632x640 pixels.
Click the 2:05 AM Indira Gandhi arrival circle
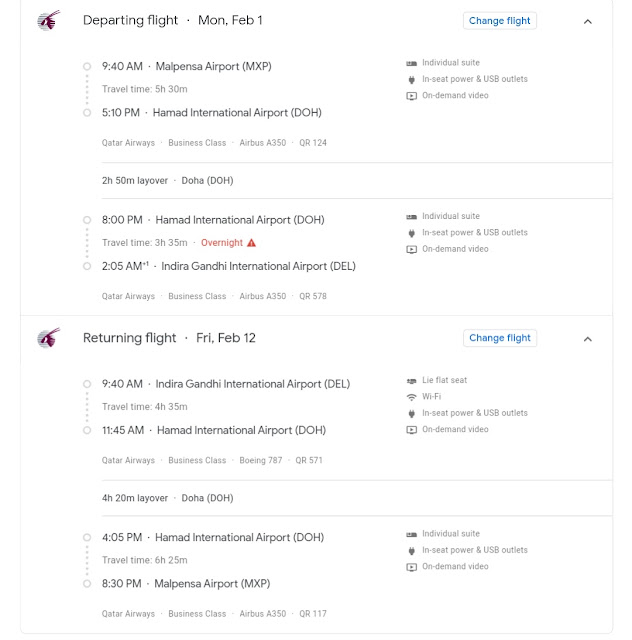coord(87,266)
